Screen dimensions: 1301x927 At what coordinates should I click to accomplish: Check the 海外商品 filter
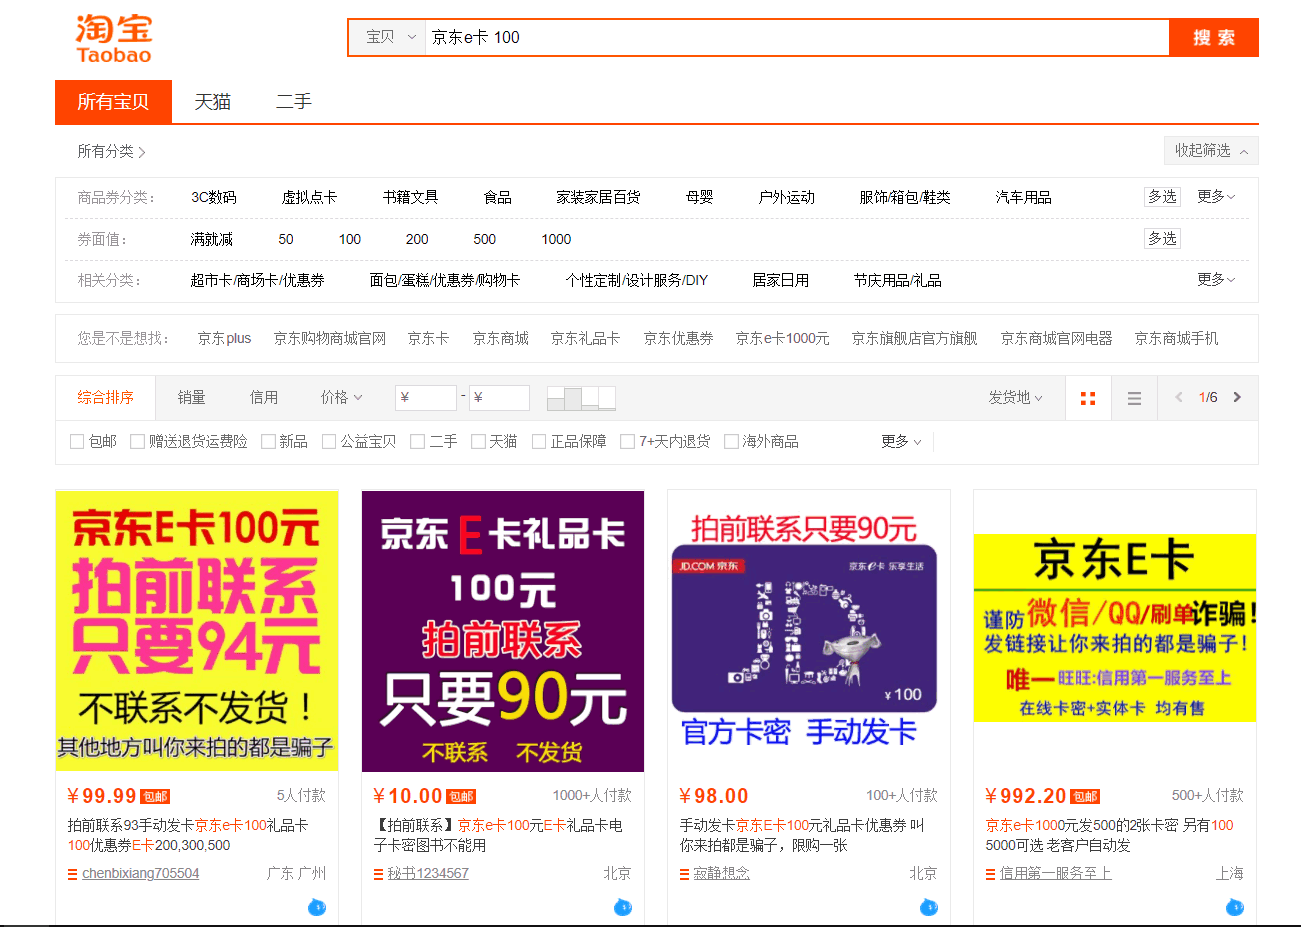point(731,442)
